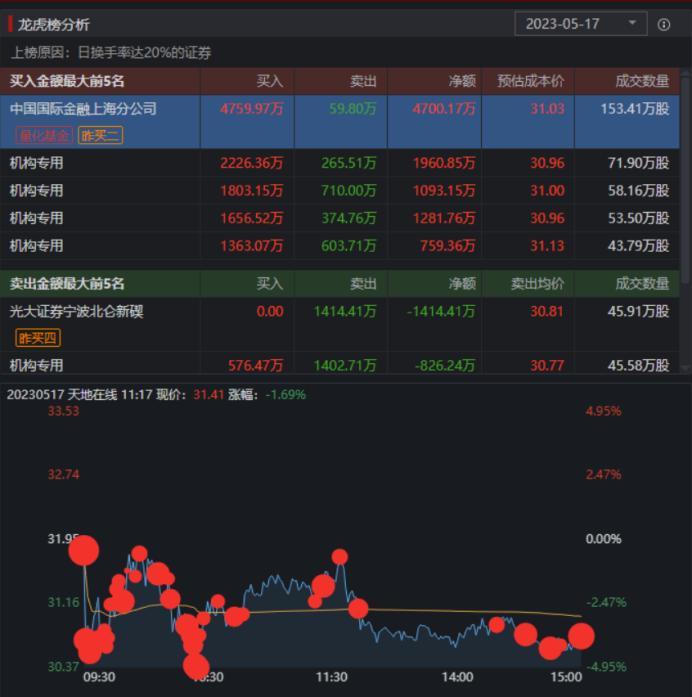
Task: Click the 机构专用 row with 1363.07万 buy
Action: pyautogui.click(x=37, y=245)
